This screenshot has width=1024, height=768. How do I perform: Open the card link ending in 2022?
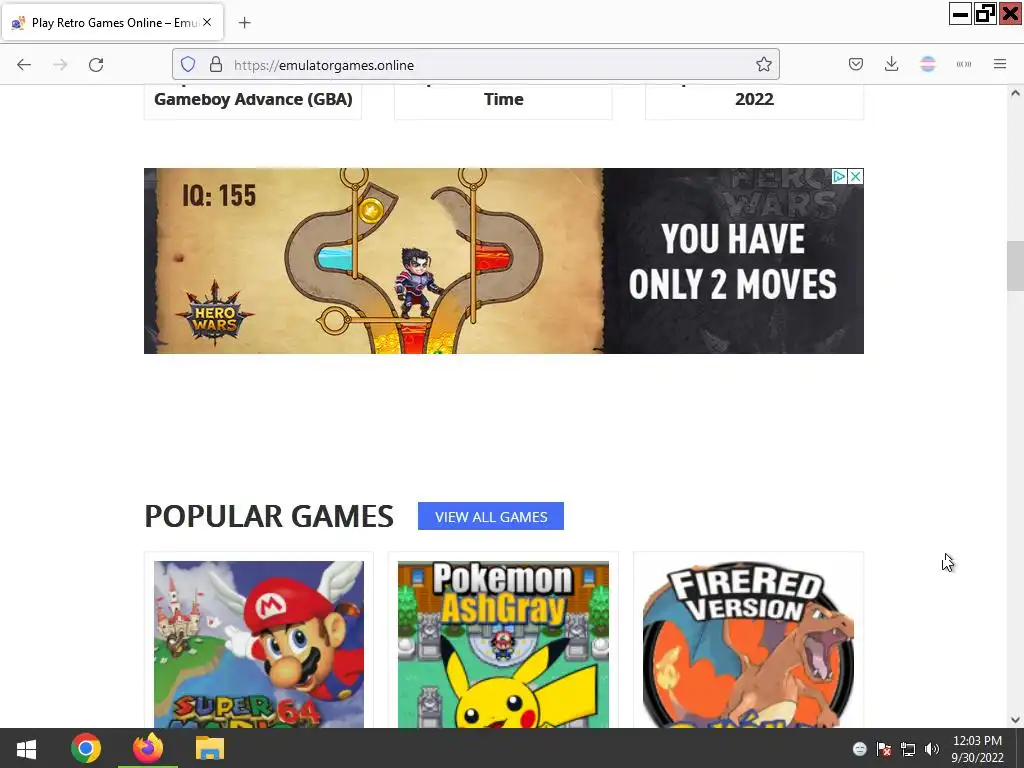754,101
